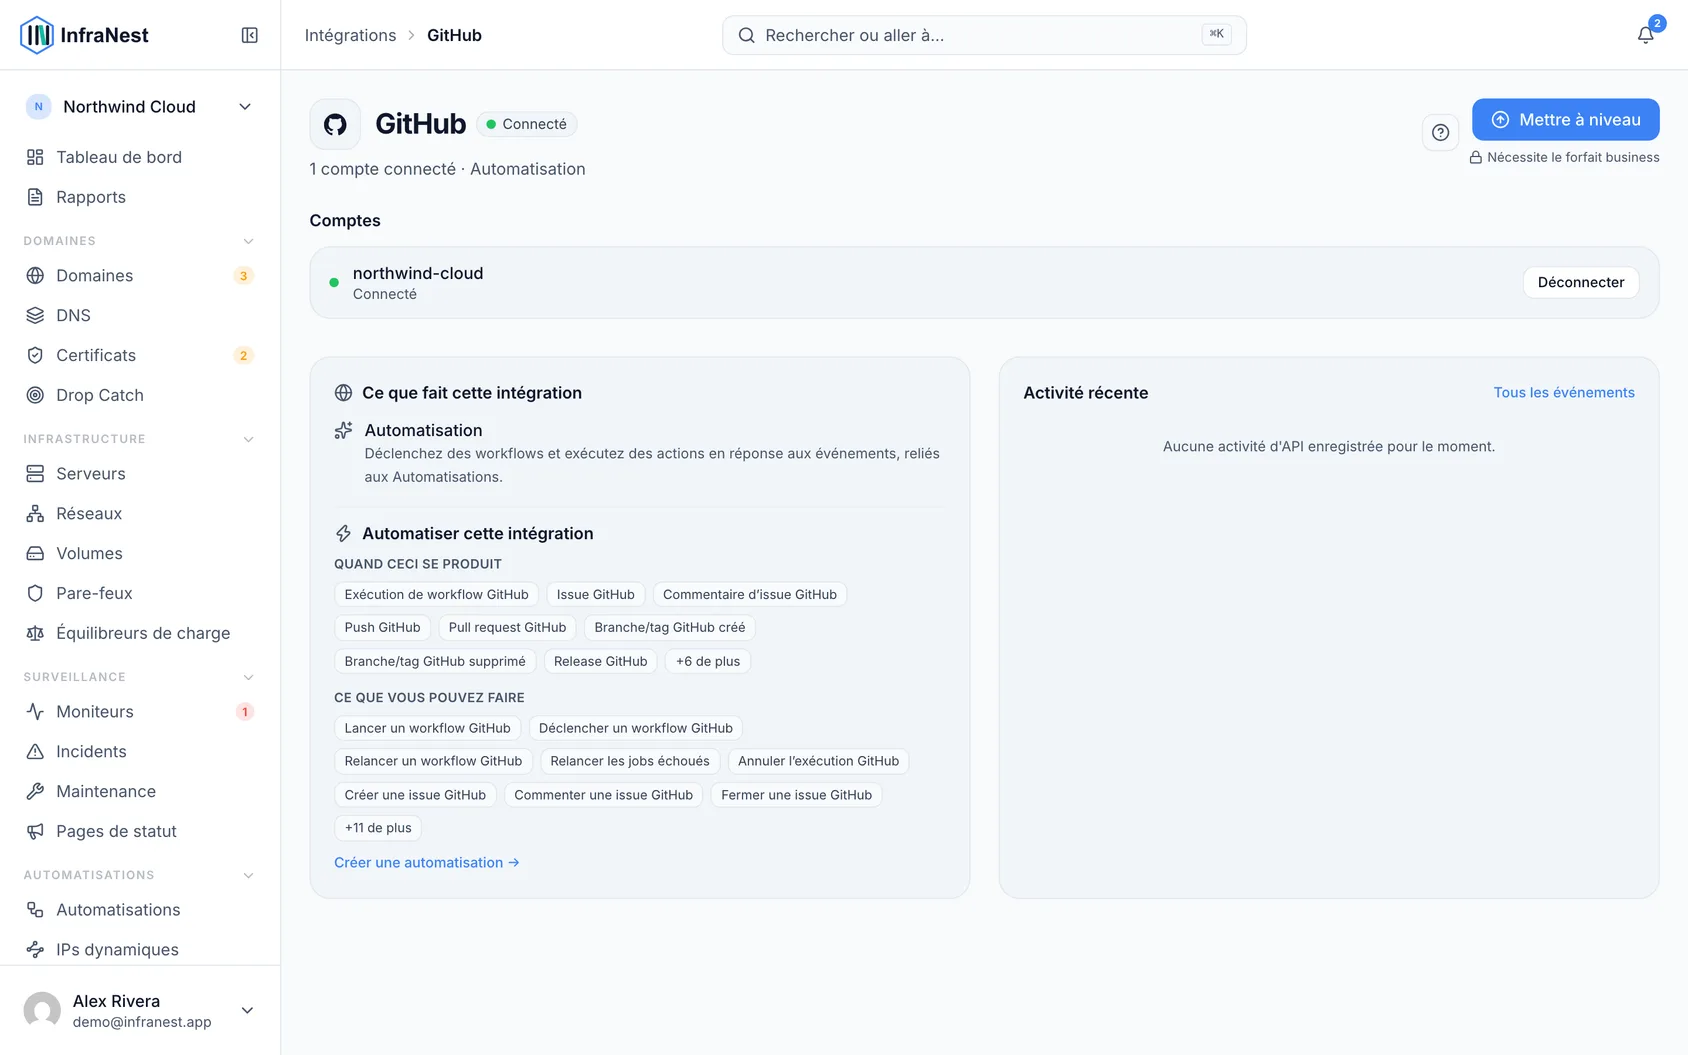This screenshot has width=1688, height=1055.
Task: Choose Commentaire d'issue GitHub trigger
Action: pos(749,594)
